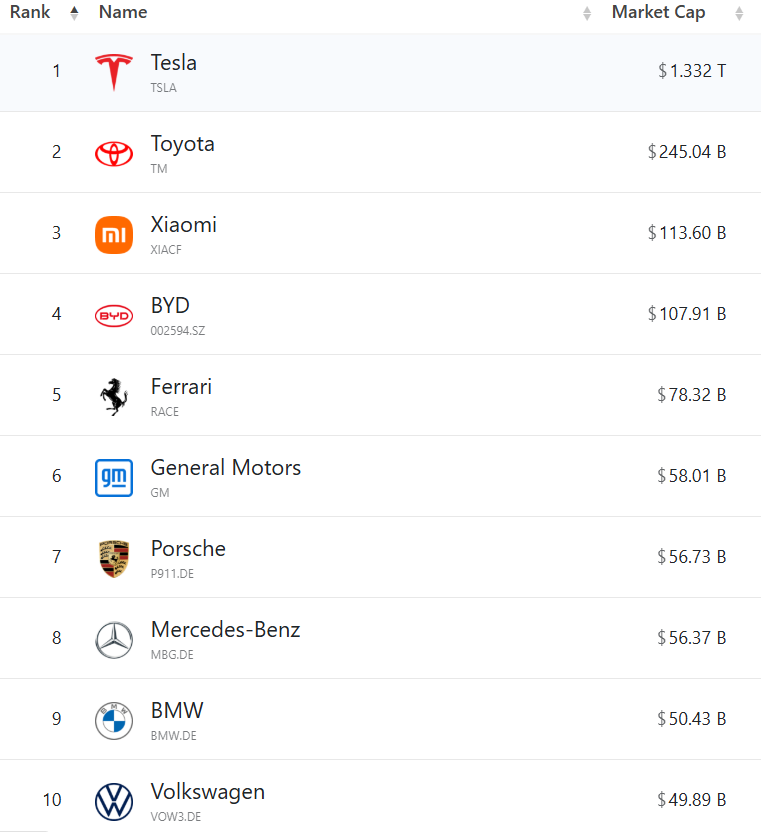
Task: Sort using the Market Cap column arrows
Action: click(739, 13)
